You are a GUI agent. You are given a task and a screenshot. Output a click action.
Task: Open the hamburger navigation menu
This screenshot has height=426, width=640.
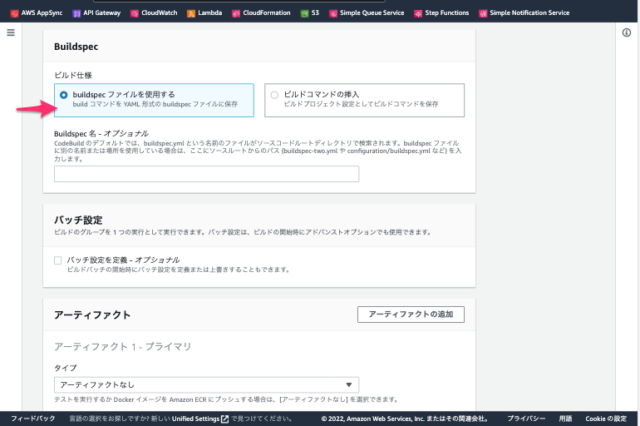click(x=11, y=33)
